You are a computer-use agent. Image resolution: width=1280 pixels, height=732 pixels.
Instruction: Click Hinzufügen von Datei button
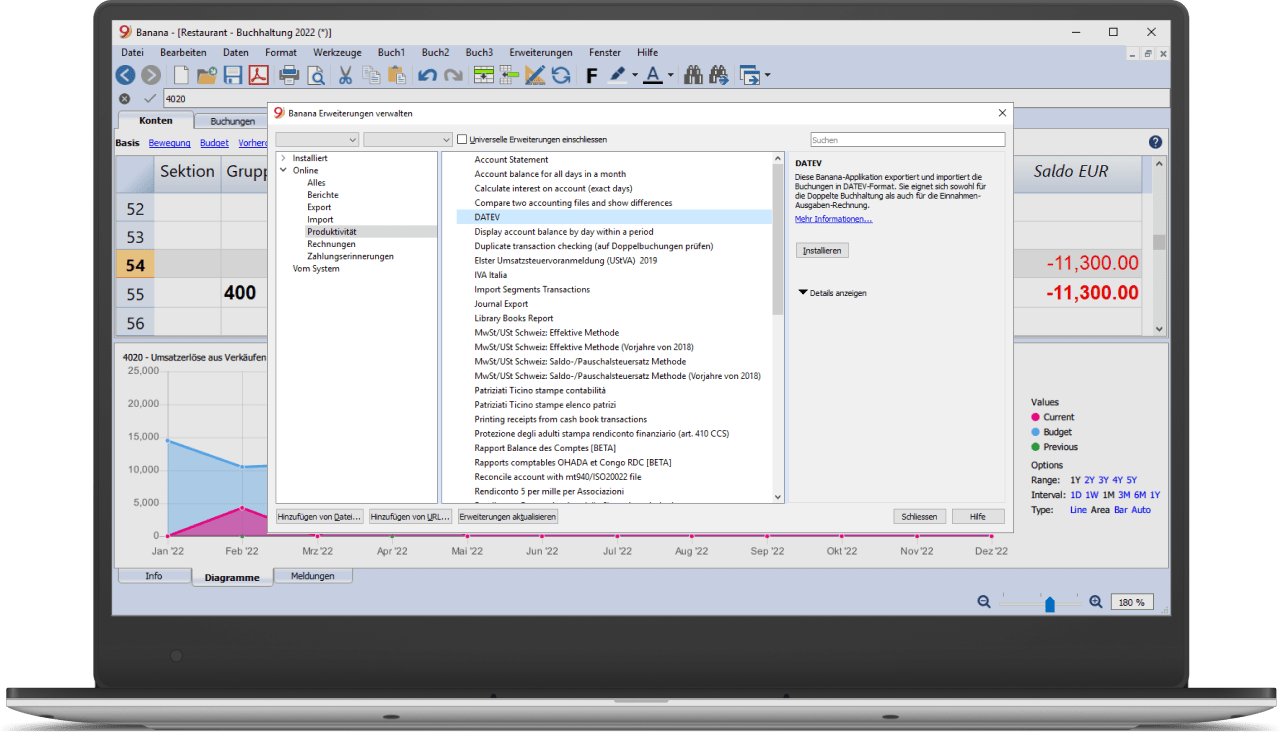coord(320,517)
